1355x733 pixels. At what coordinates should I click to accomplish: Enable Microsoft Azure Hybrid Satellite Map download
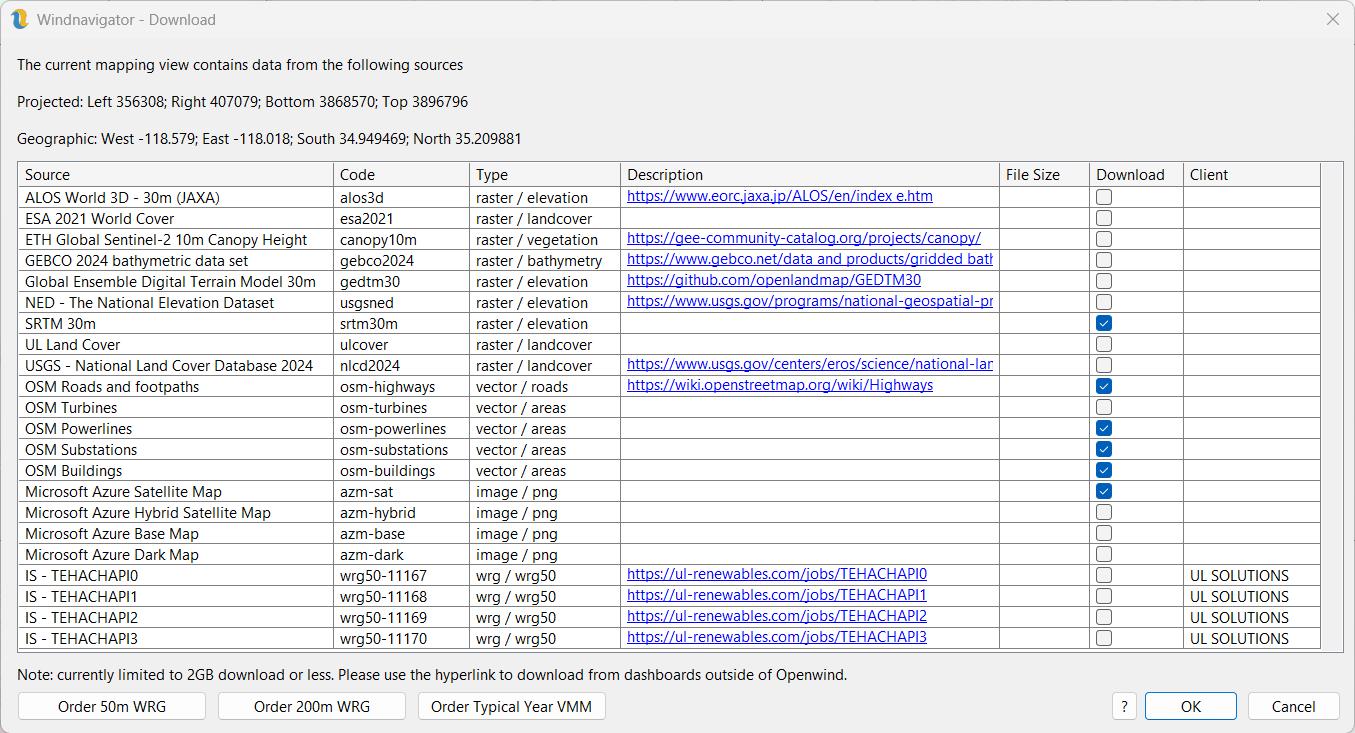pyautogui.click(x=1104, y=512)
